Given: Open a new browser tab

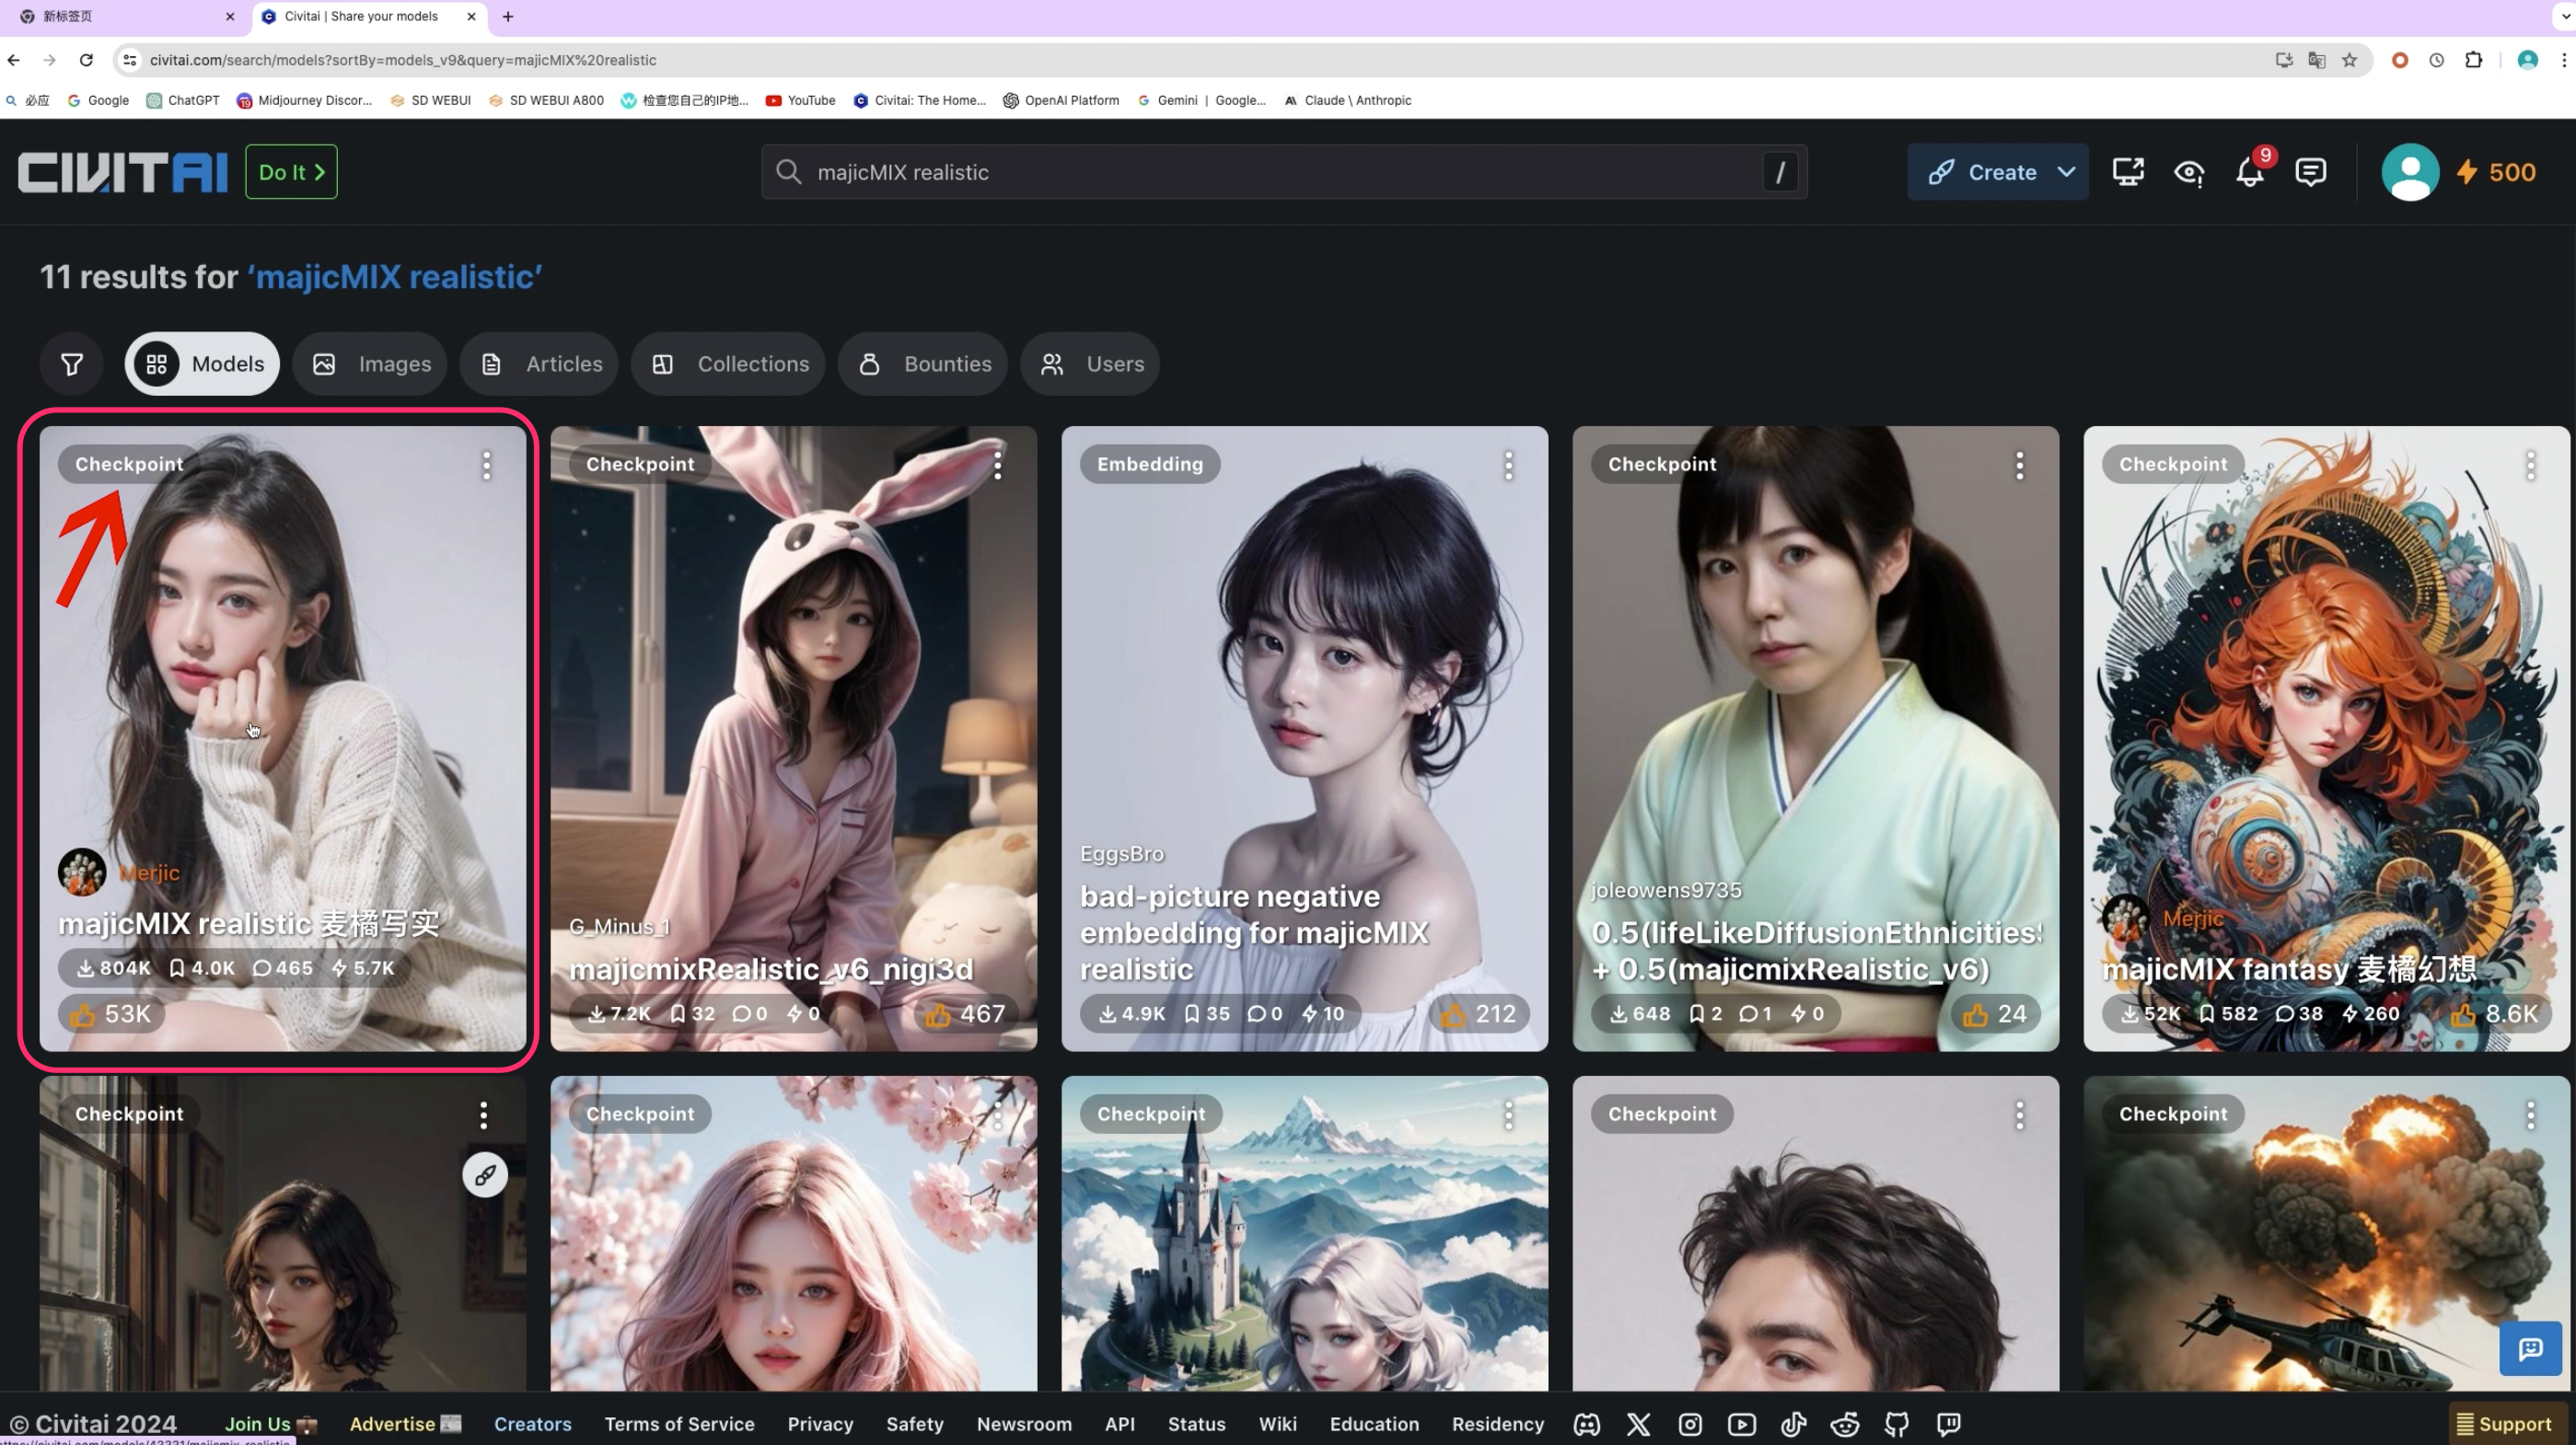Looking at the screenshot, I should point(508,16).
